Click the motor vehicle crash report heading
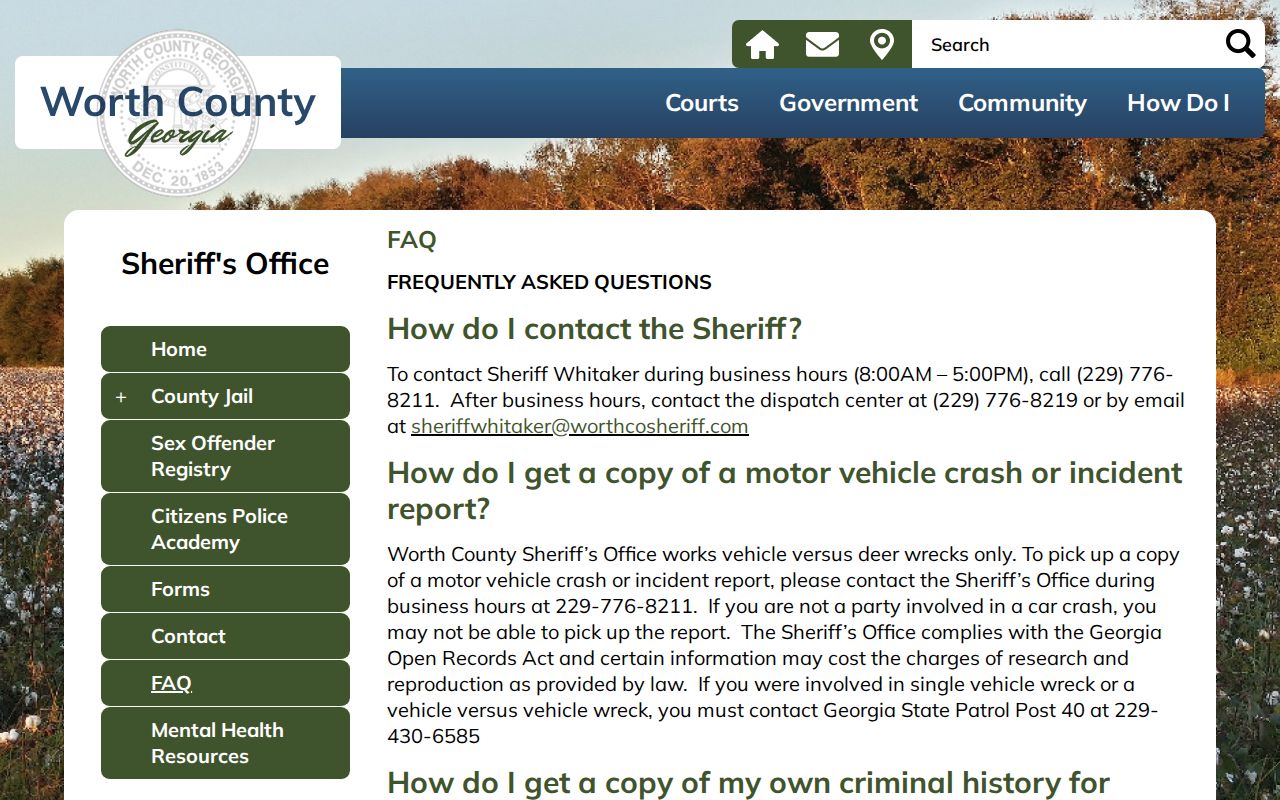Image resolution: width=1280 pixels, height=800 pixels. (785, 490)
